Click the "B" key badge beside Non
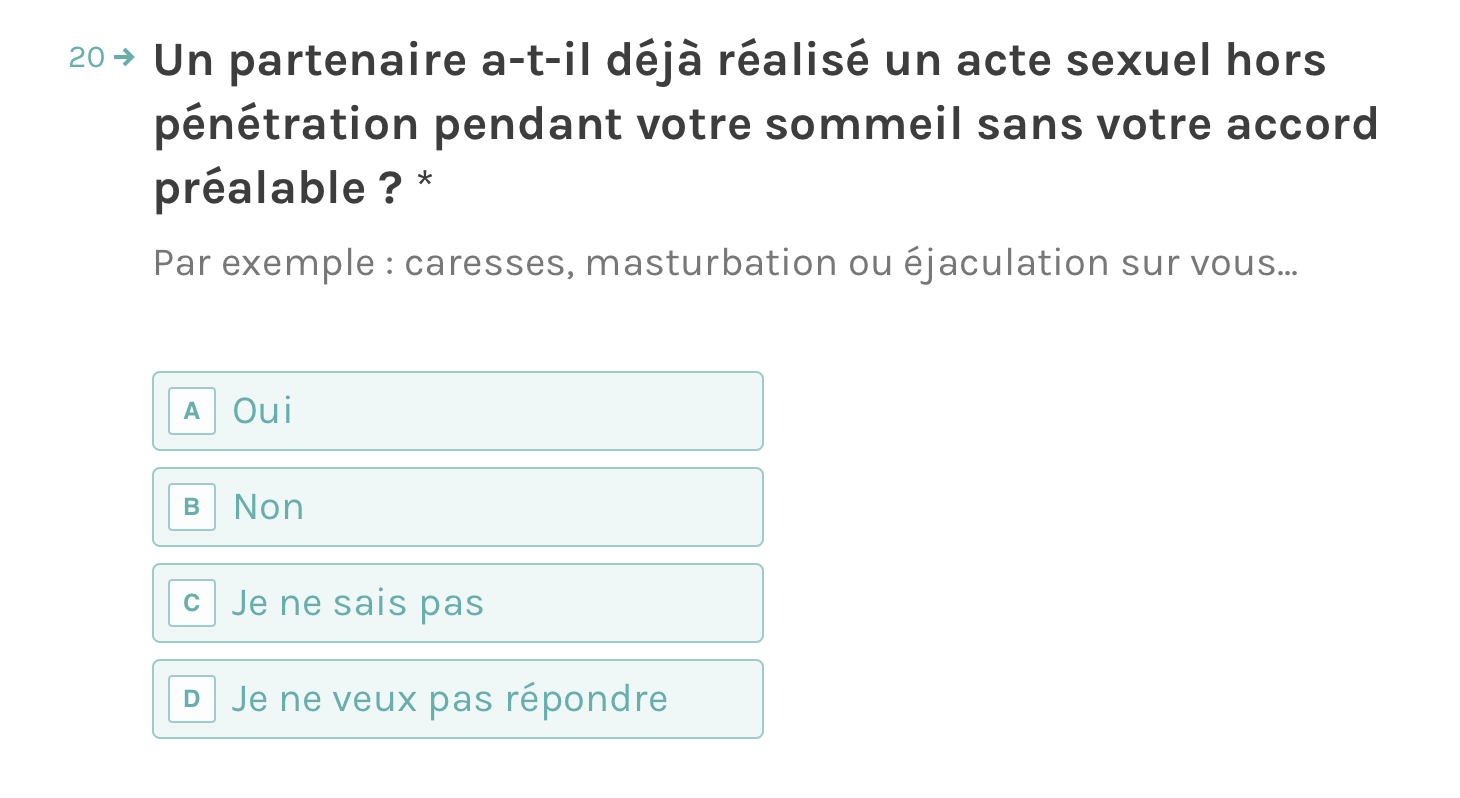This screenshot has height=798, width=1460. point(192,507)
